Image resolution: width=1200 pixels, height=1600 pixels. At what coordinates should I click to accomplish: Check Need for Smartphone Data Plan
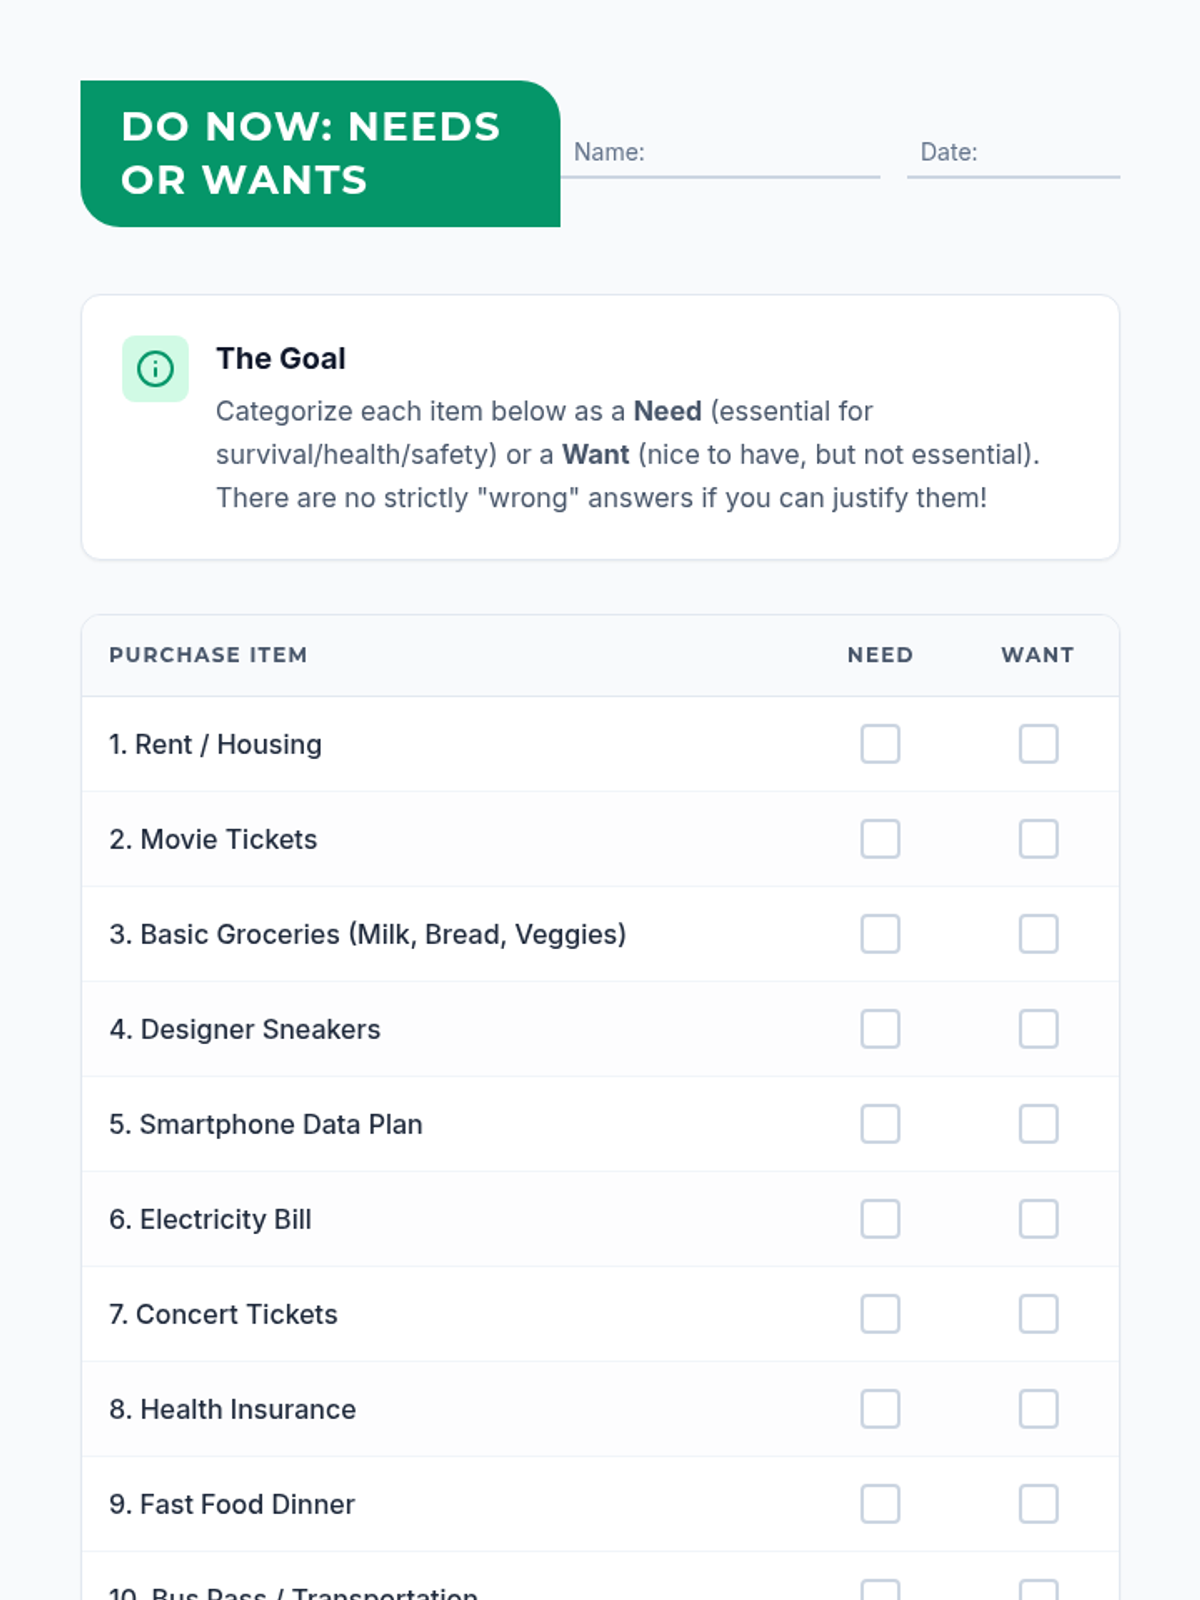click(x=880, y=1124)
